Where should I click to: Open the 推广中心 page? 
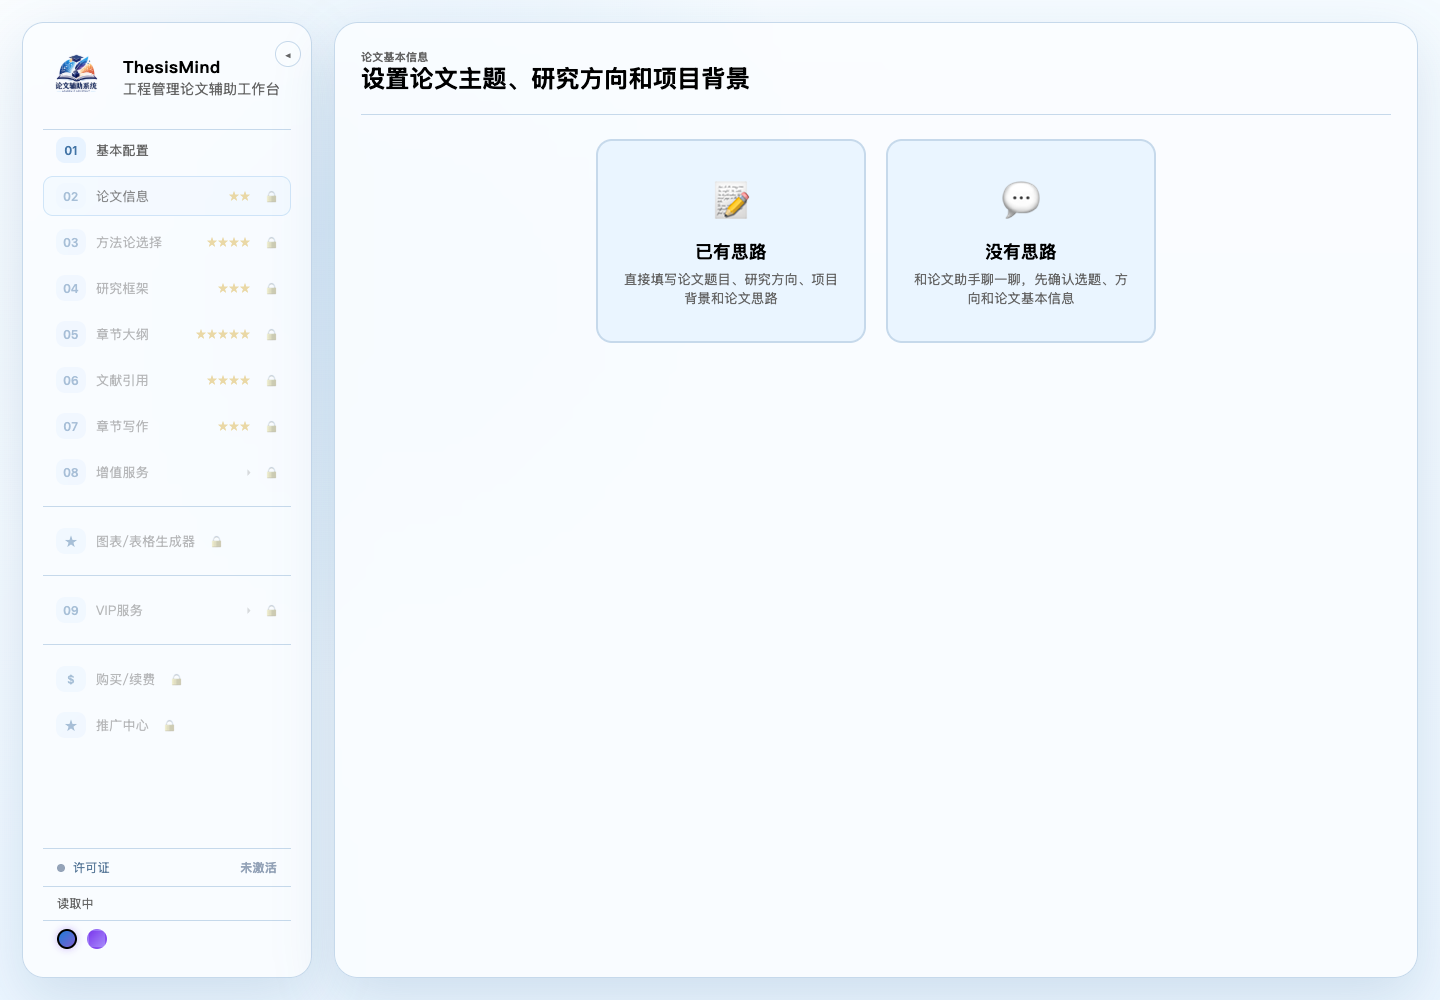coord(167,725)
